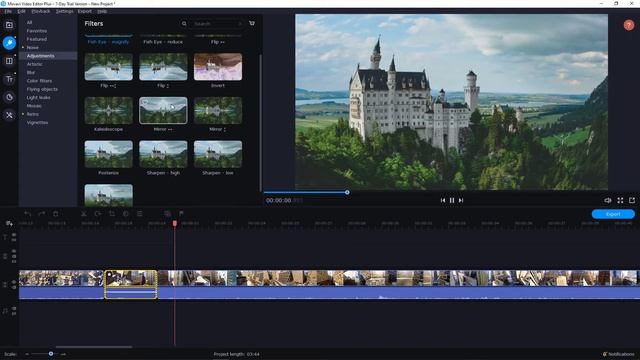Open the More tools icon
Screen dimensions: 640x360
(x=9, y=115)
